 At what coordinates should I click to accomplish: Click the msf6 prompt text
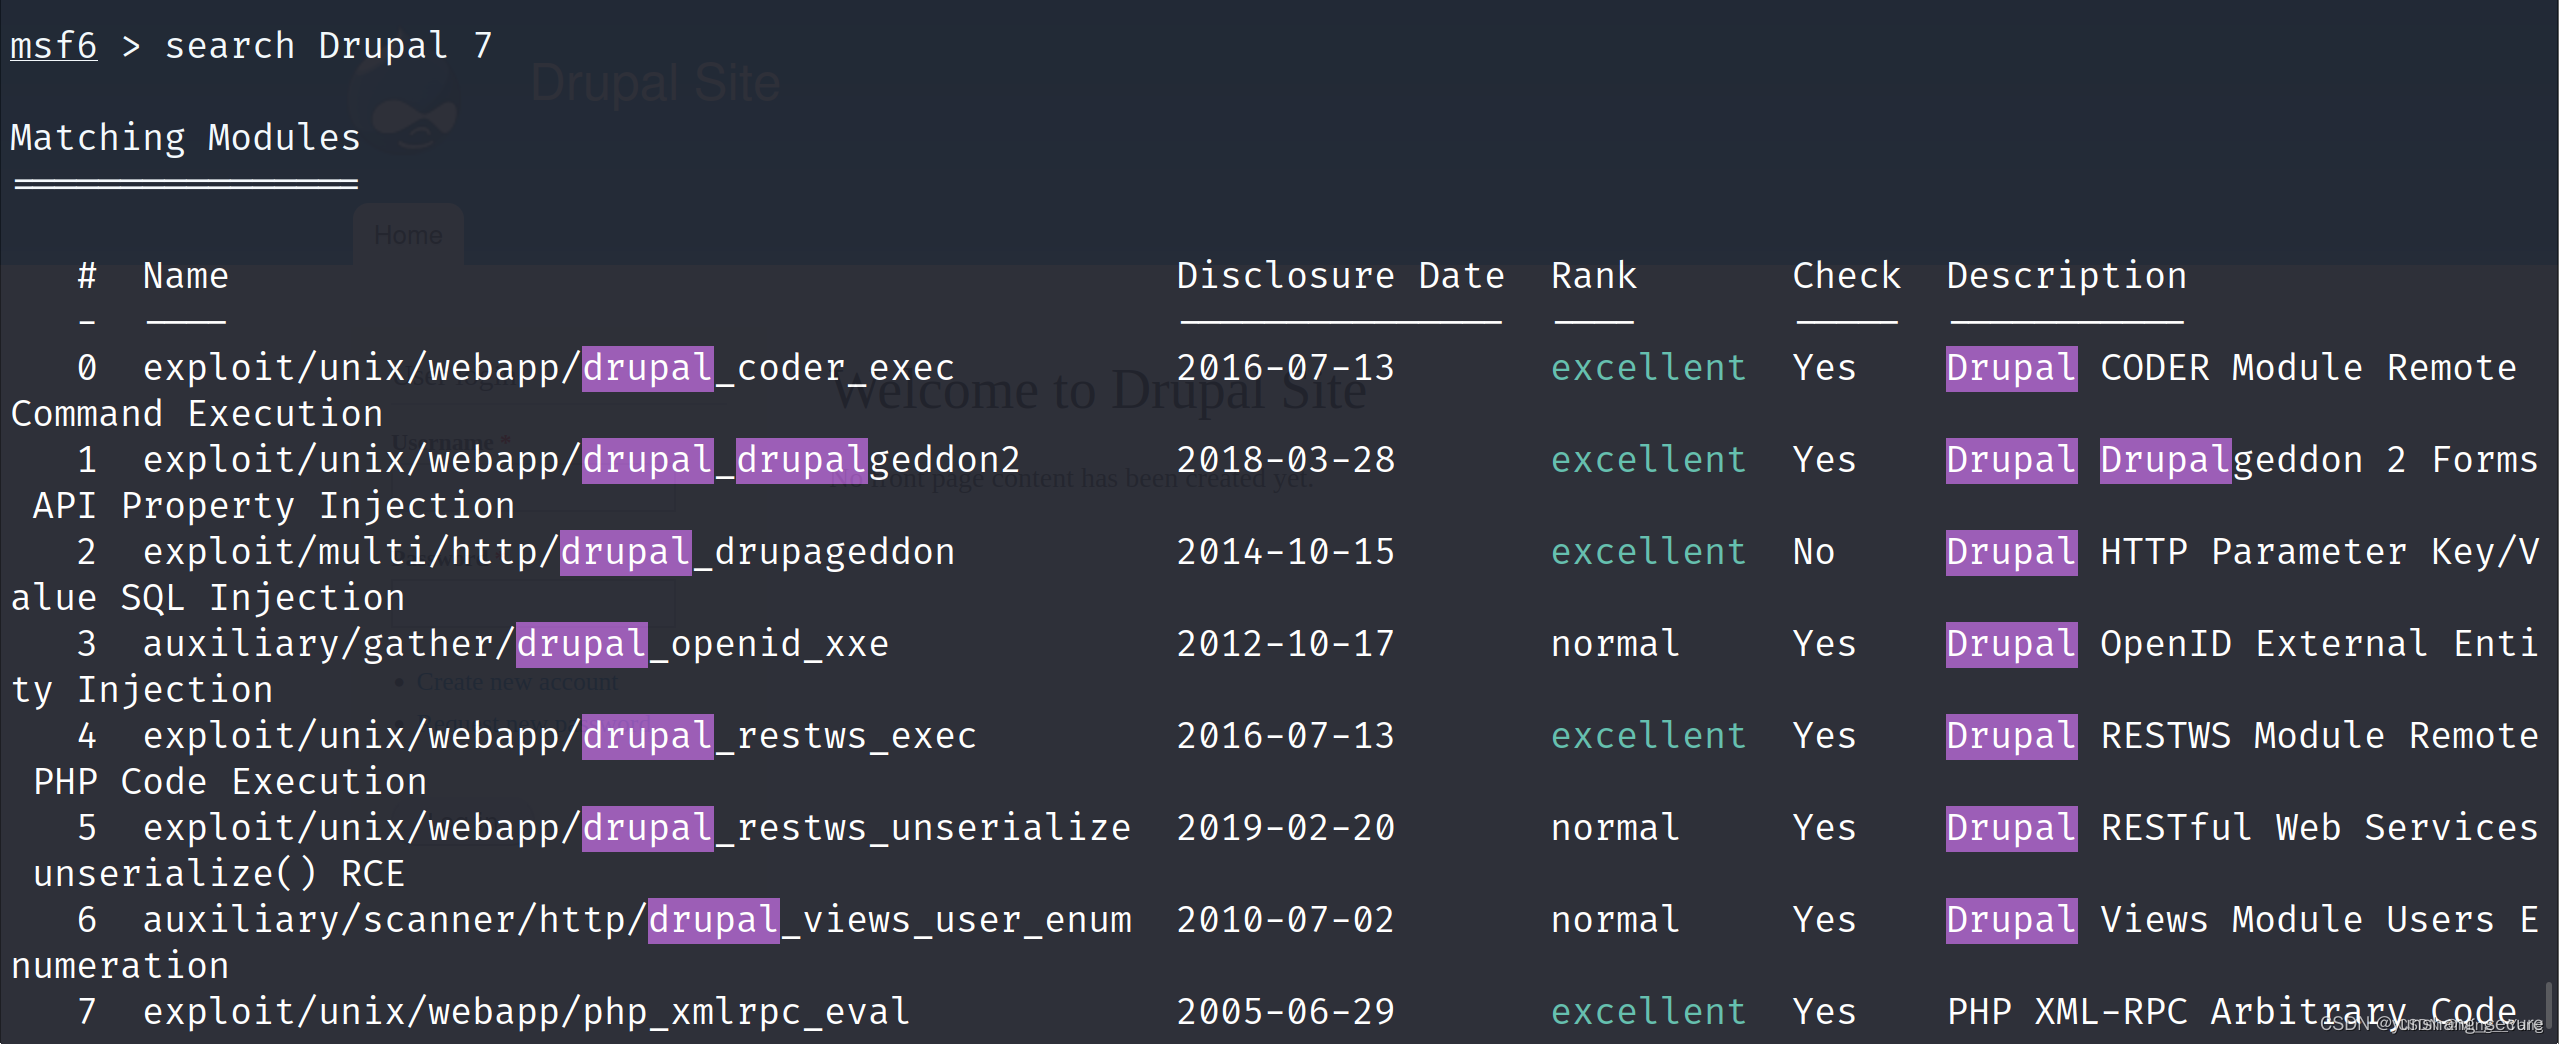pos(54,46)
